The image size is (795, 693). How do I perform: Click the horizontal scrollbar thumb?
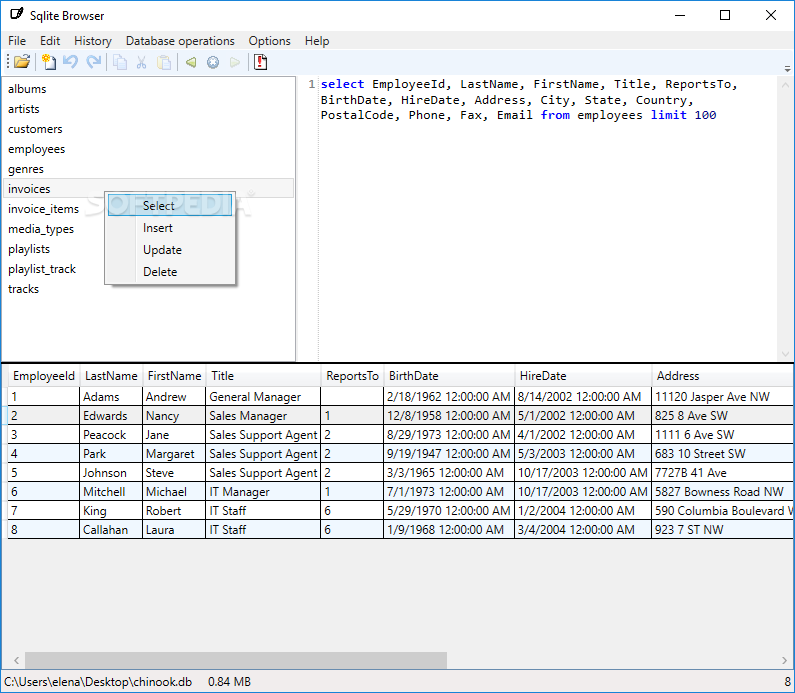pyautogui.click(x=236, y=660)
